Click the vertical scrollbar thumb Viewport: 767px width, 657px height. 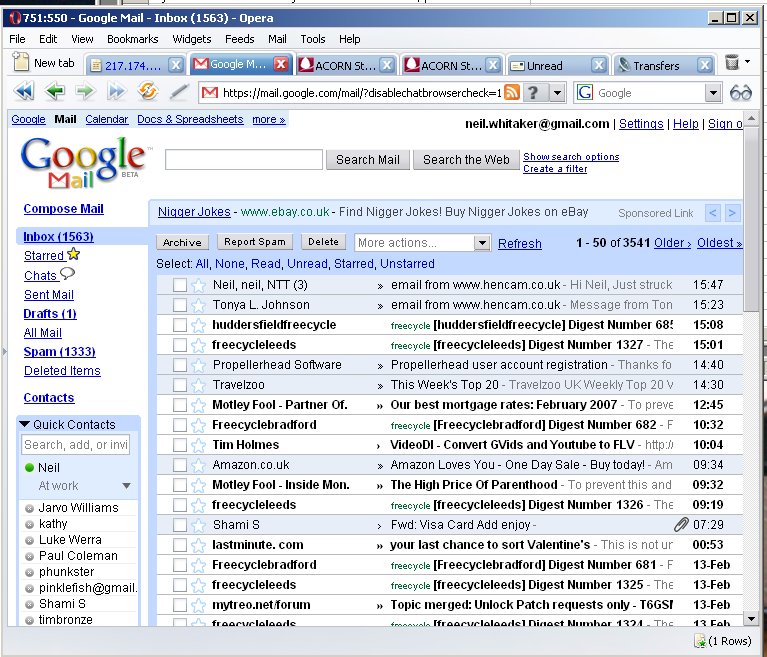point(751,218)
